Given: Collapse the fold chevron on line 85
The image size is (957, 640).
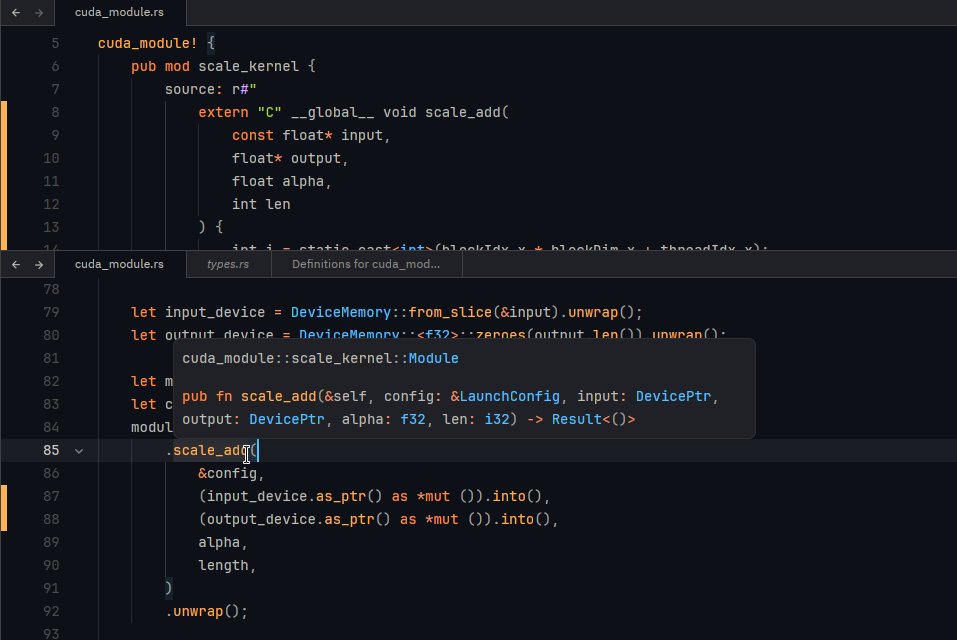Looking at the screenshot, I should 79,451.
